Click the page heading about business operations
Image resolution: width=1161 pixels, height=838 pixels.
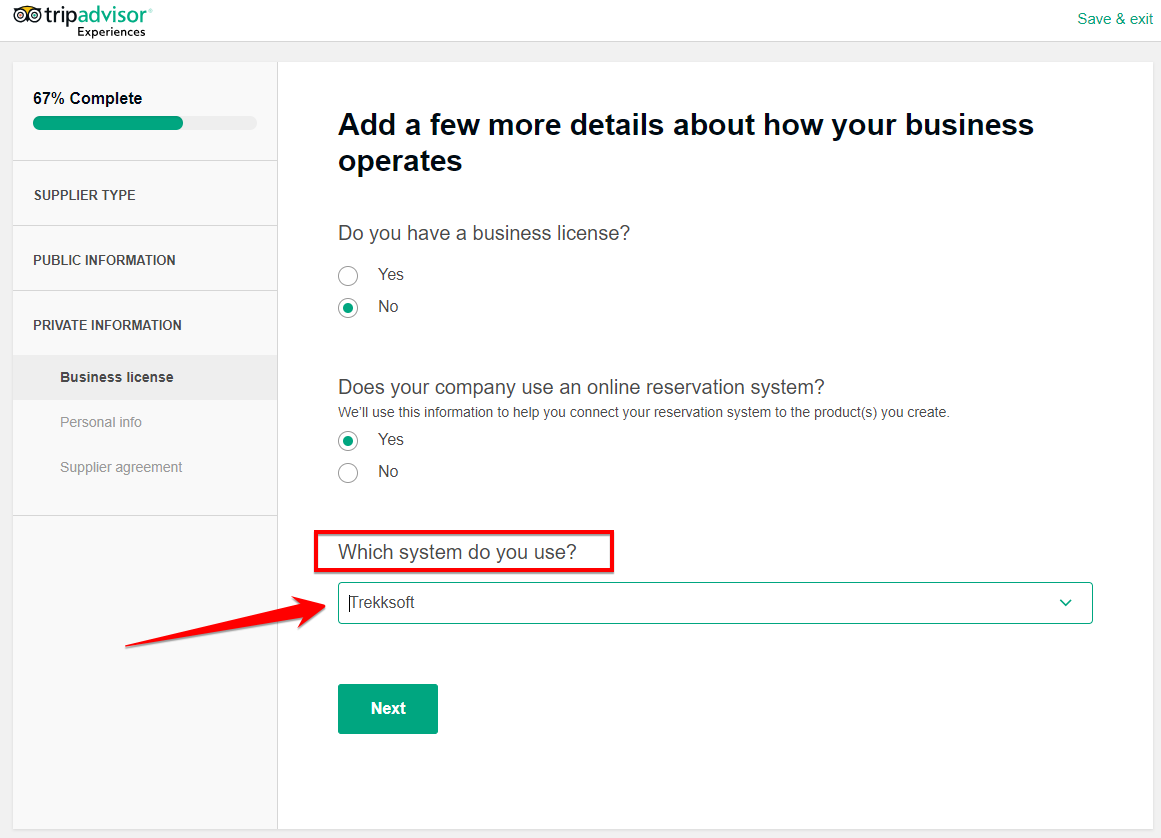(x=686, y=142)
